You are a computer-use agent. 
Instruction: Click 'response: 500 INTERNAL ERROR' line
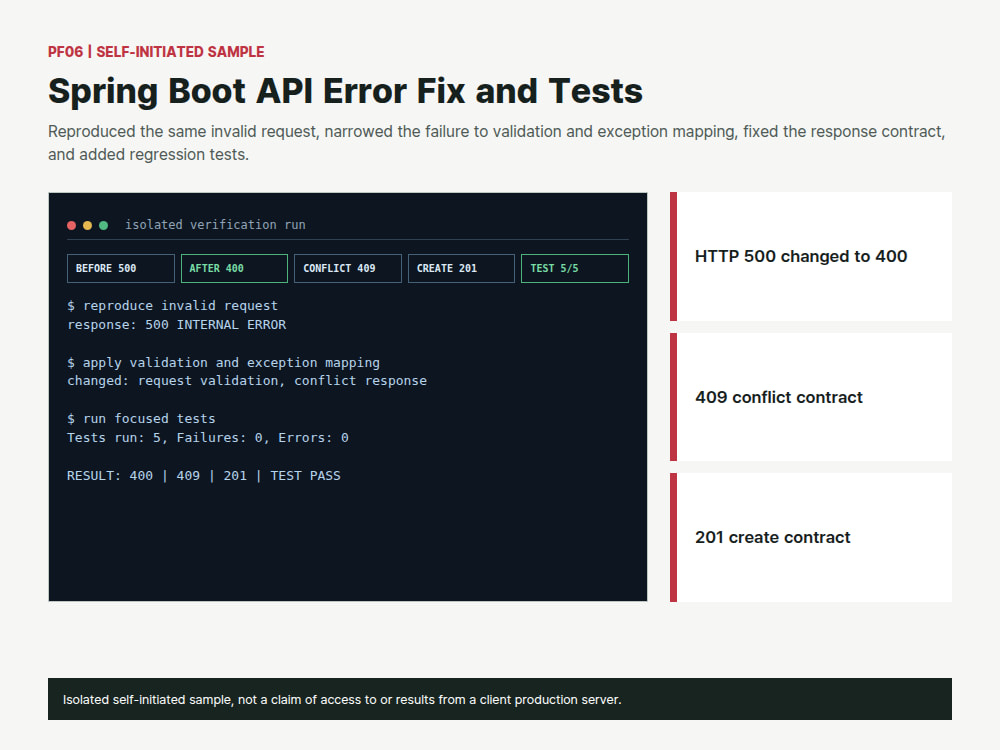tap(177, 325)
